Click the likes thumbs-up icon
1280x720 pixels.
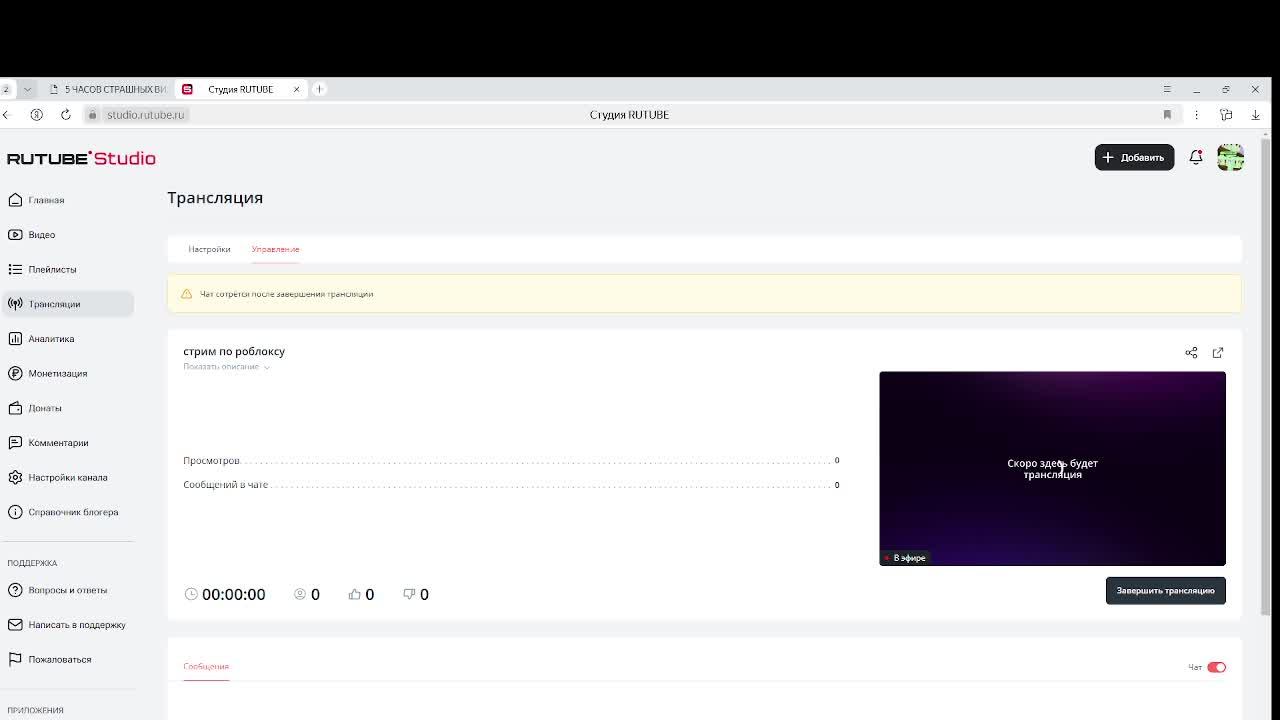coord(354,594)
